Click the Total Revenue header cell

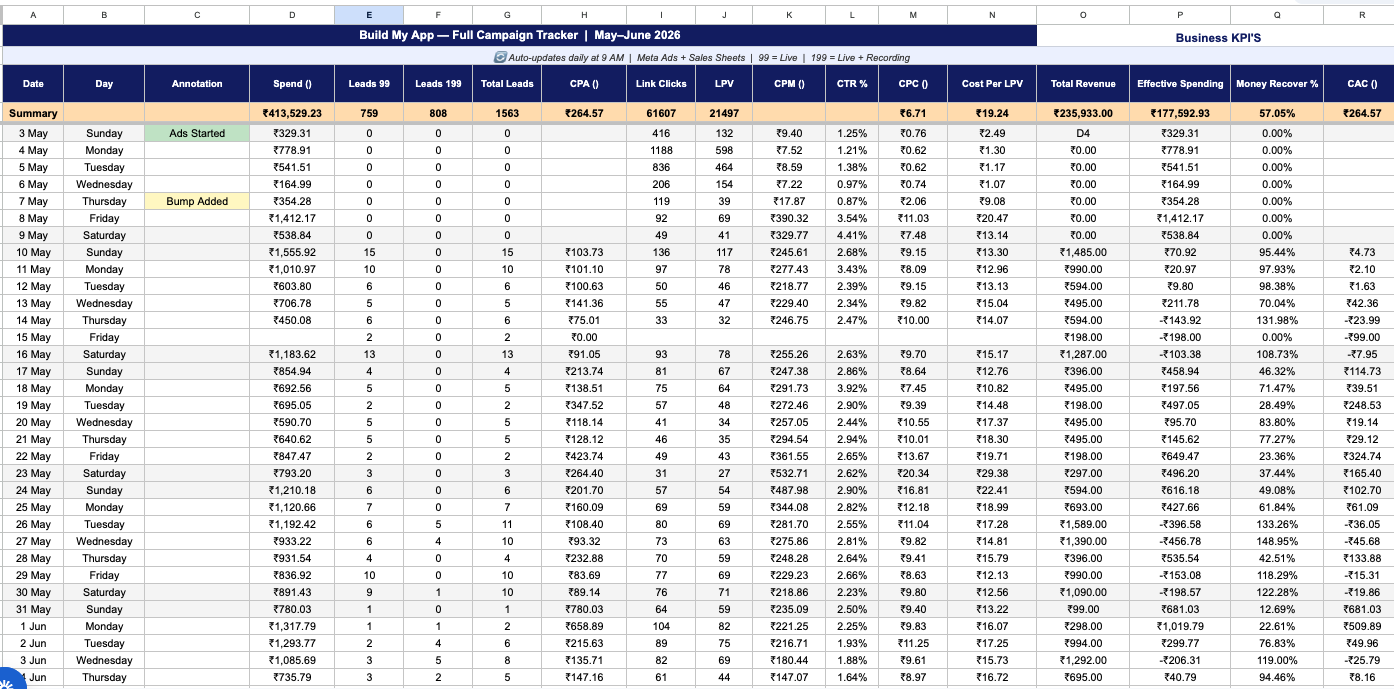click(1083, 83)
